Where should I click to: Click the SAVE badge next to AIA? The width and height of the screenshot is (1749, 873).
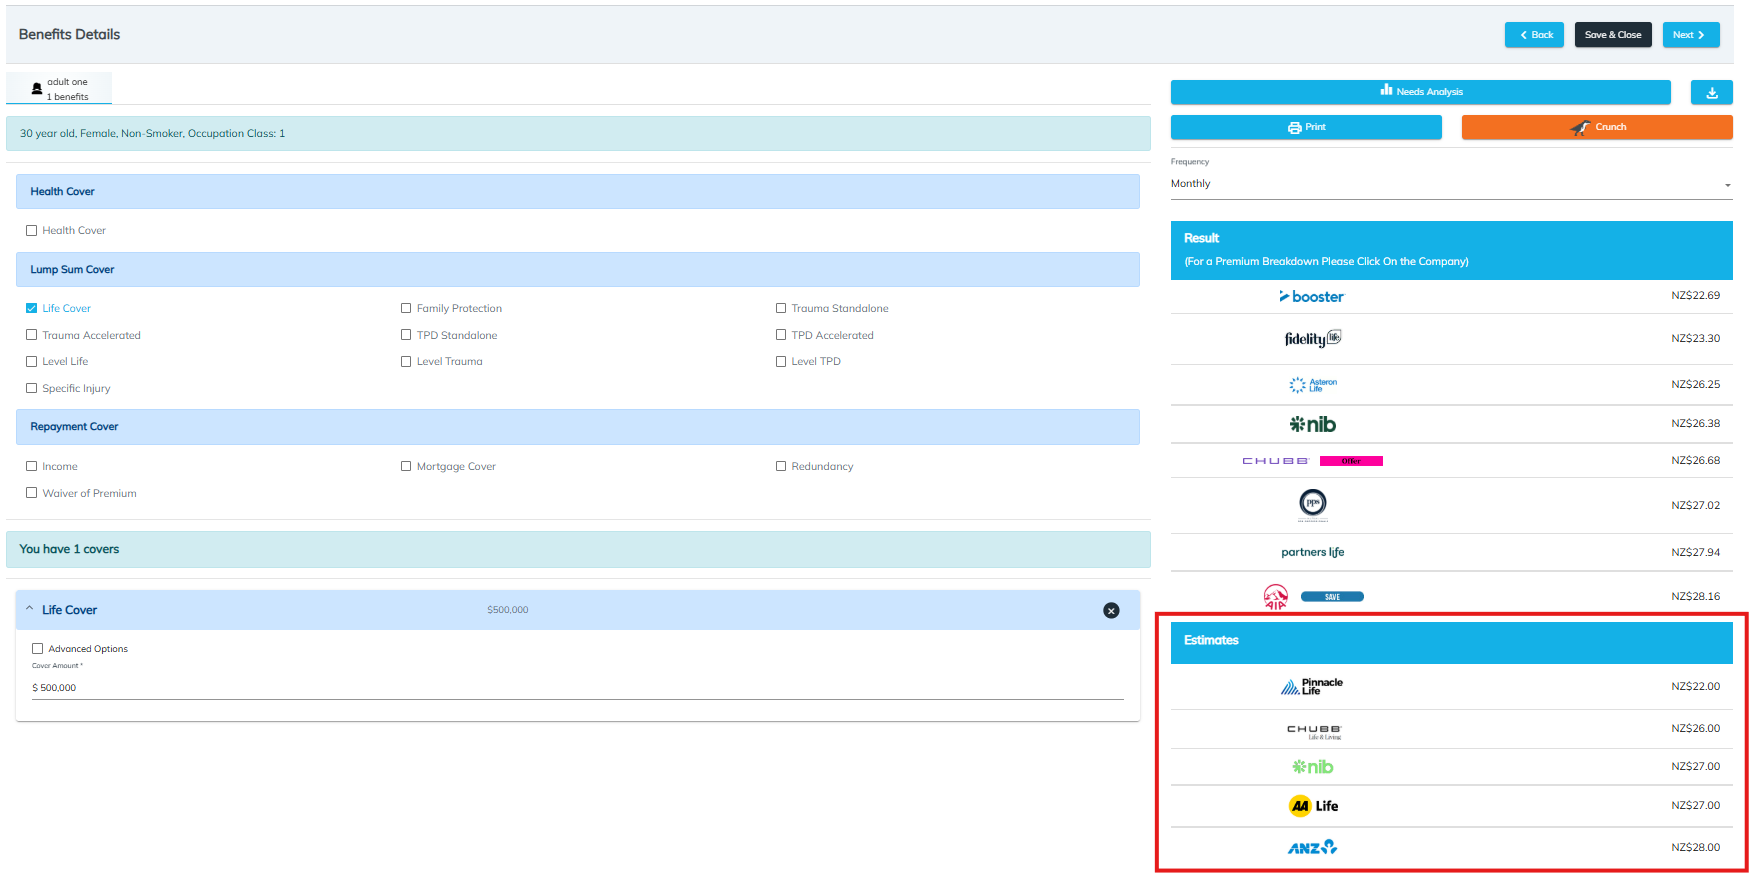(1332, 597)
